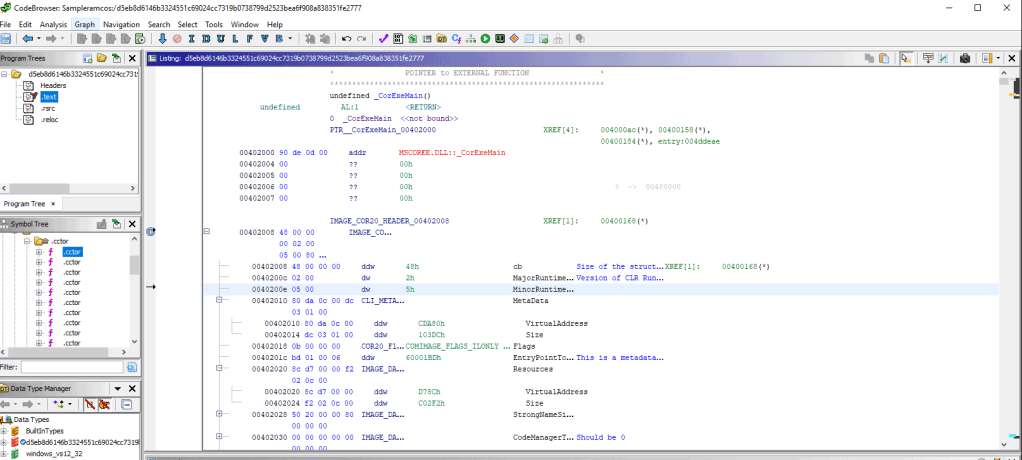The width and height of the screenshot is (1022, 460).
Task: Click the Navigate to Instruction 'I' icon
Action: coord(191,38)
